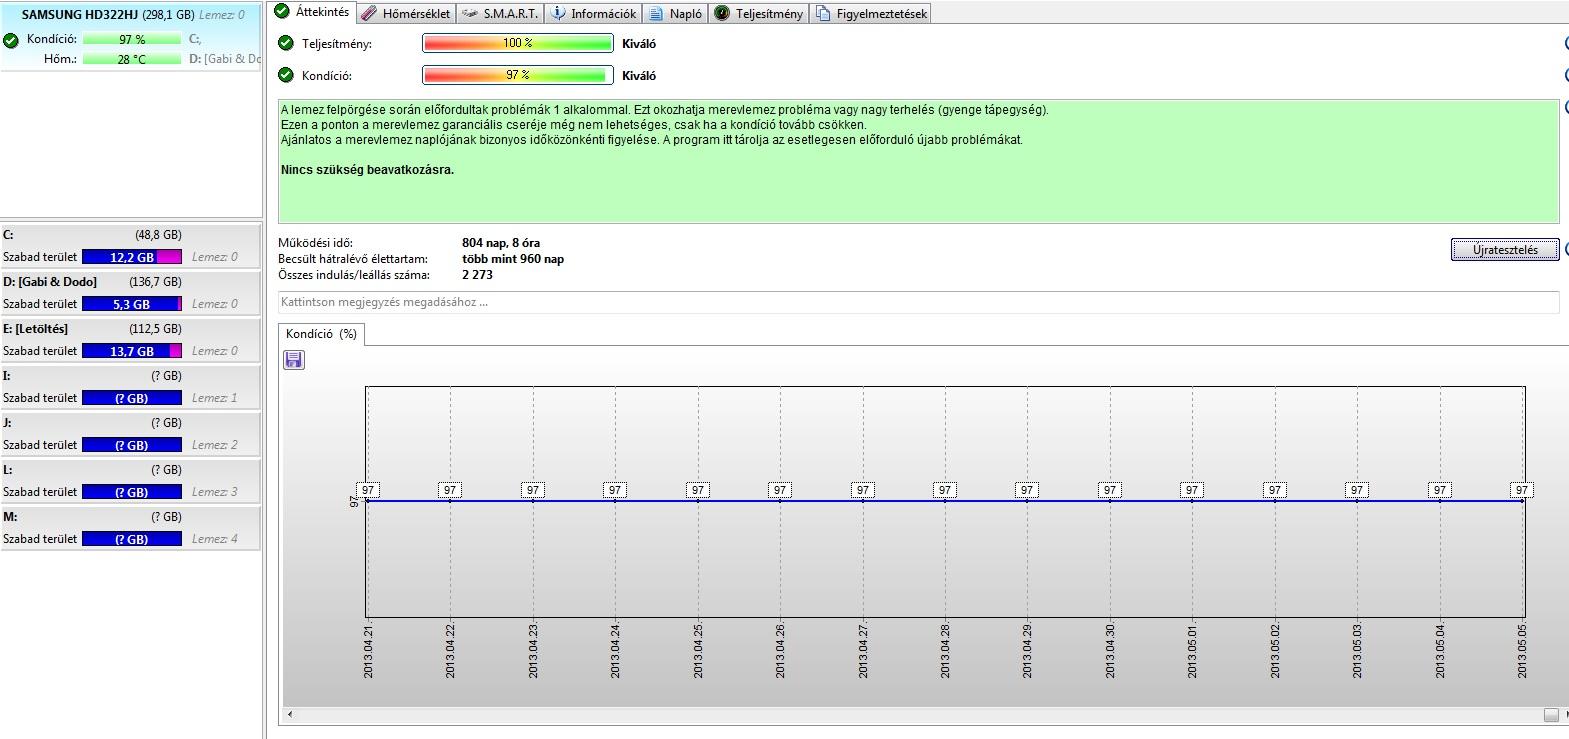Screen dimensions: 1569x739
Task: Click the 97 data point at 2013.04.21
Action: (x=368, y=490)
